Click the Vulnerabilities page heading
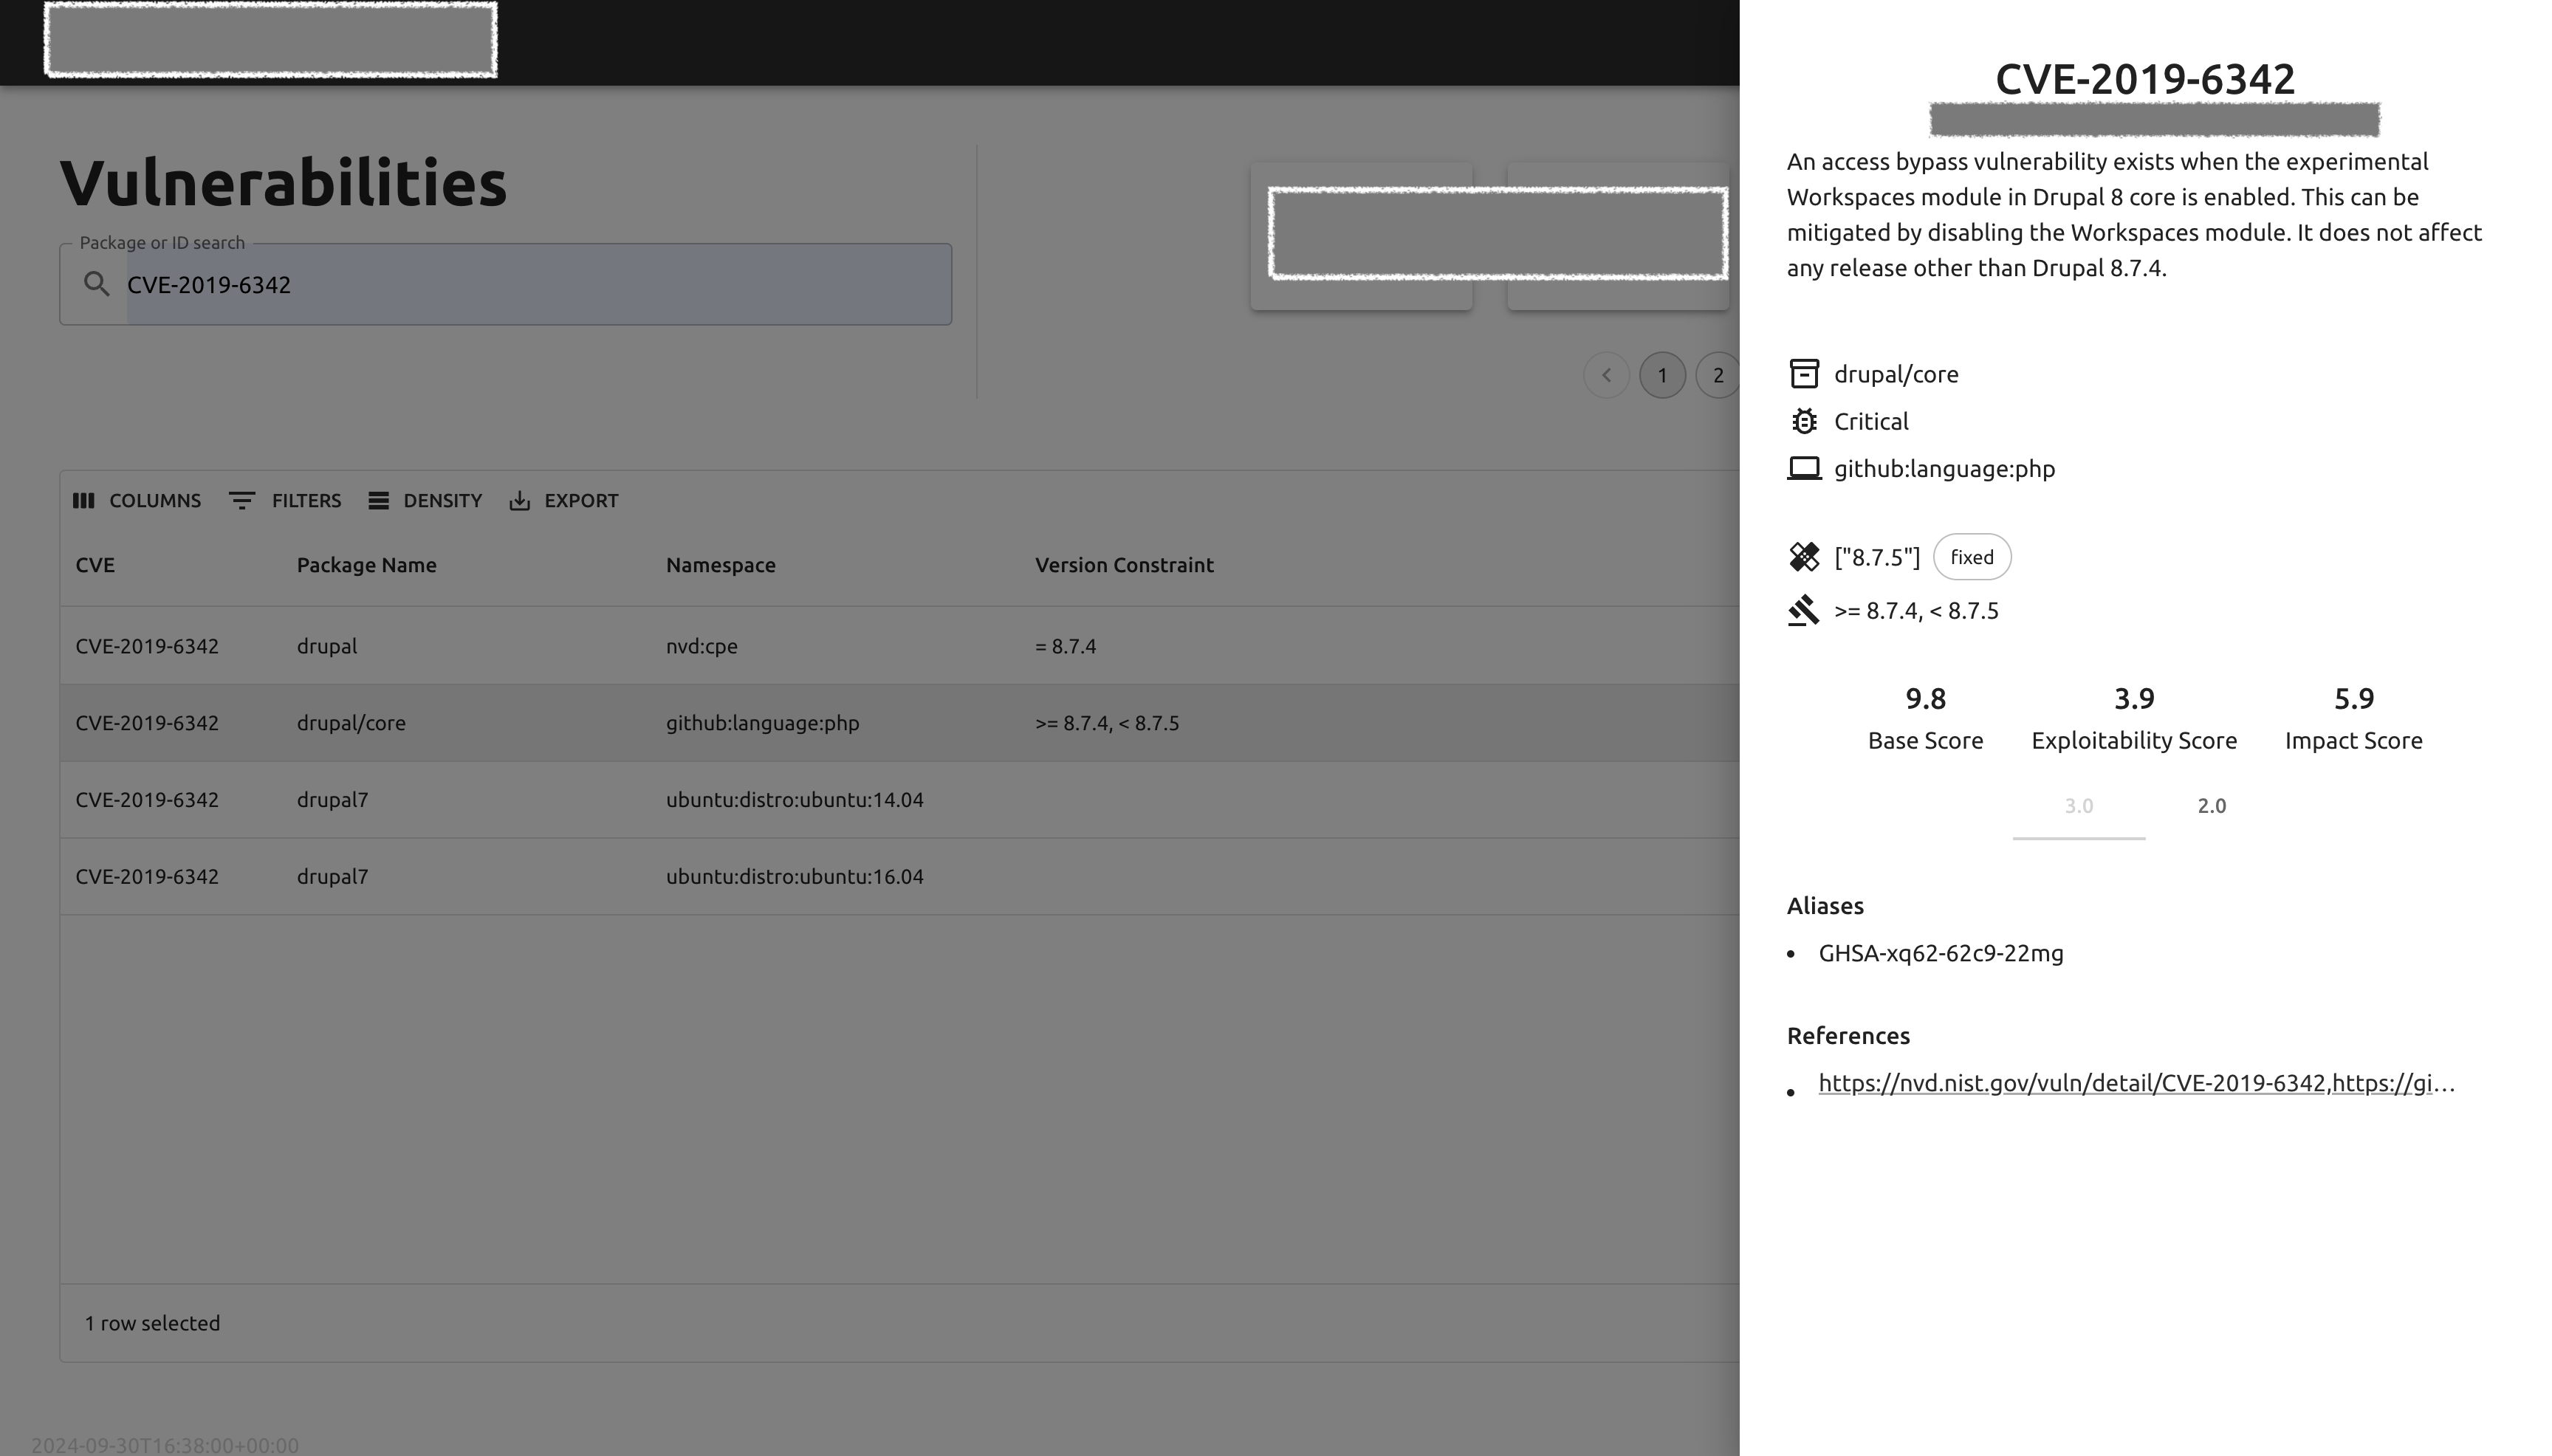 click(283, 183)
